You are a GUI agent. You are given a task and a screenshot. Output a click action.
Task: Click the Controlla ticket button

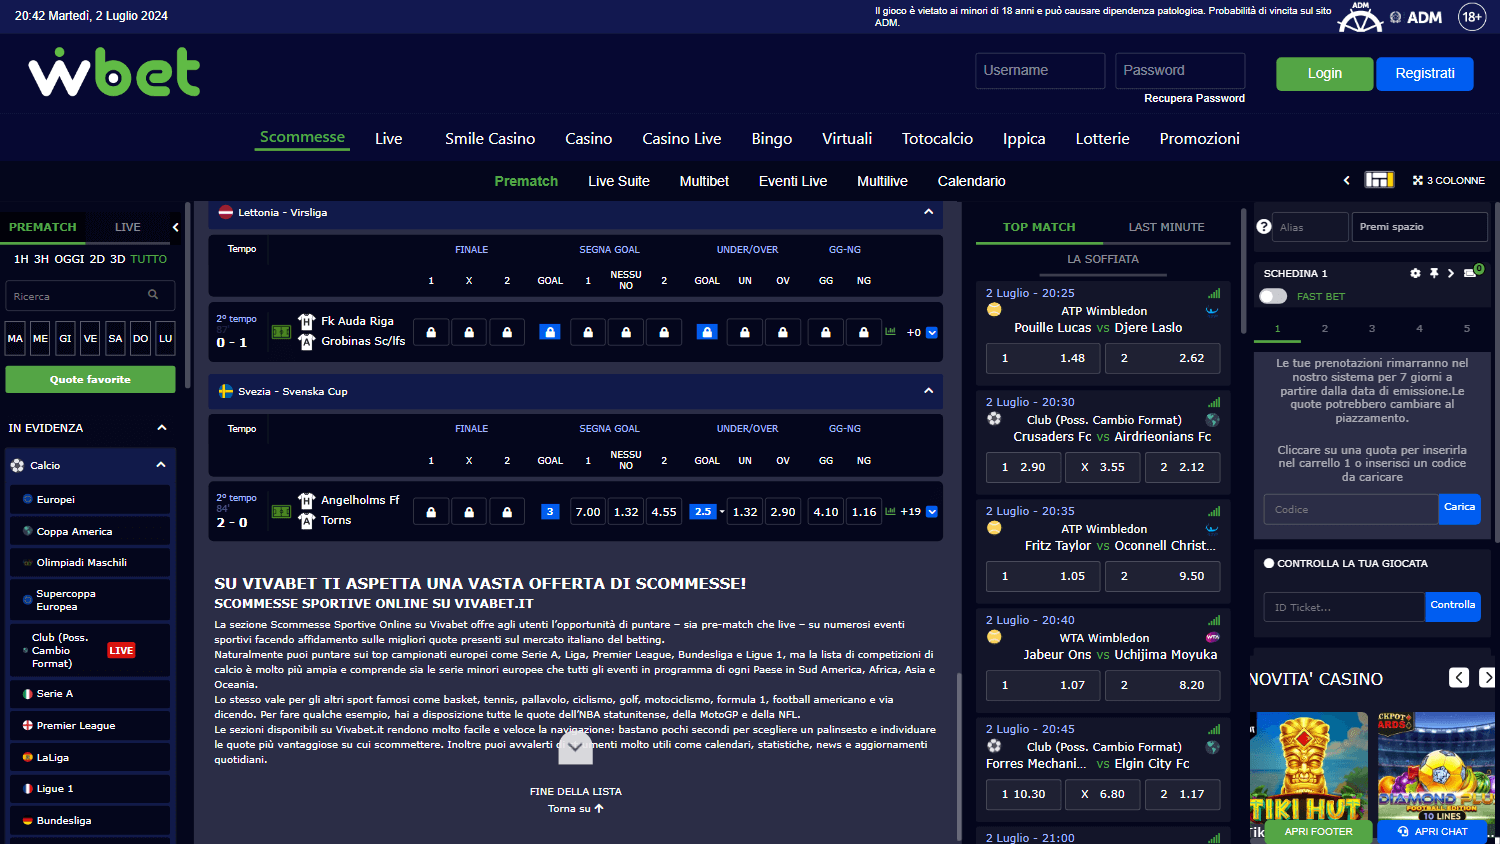(x=1452, y=606)
